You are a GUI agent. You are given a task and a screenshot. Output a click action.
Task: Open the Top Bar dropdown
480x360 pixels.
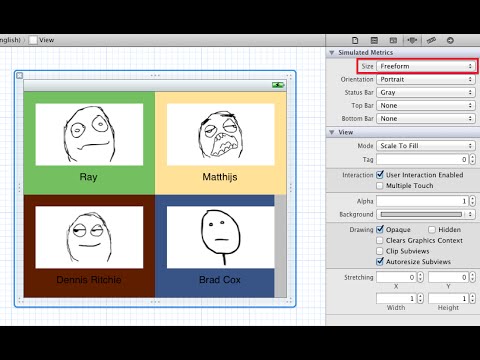pyautogui.click(x=426, y=105)
